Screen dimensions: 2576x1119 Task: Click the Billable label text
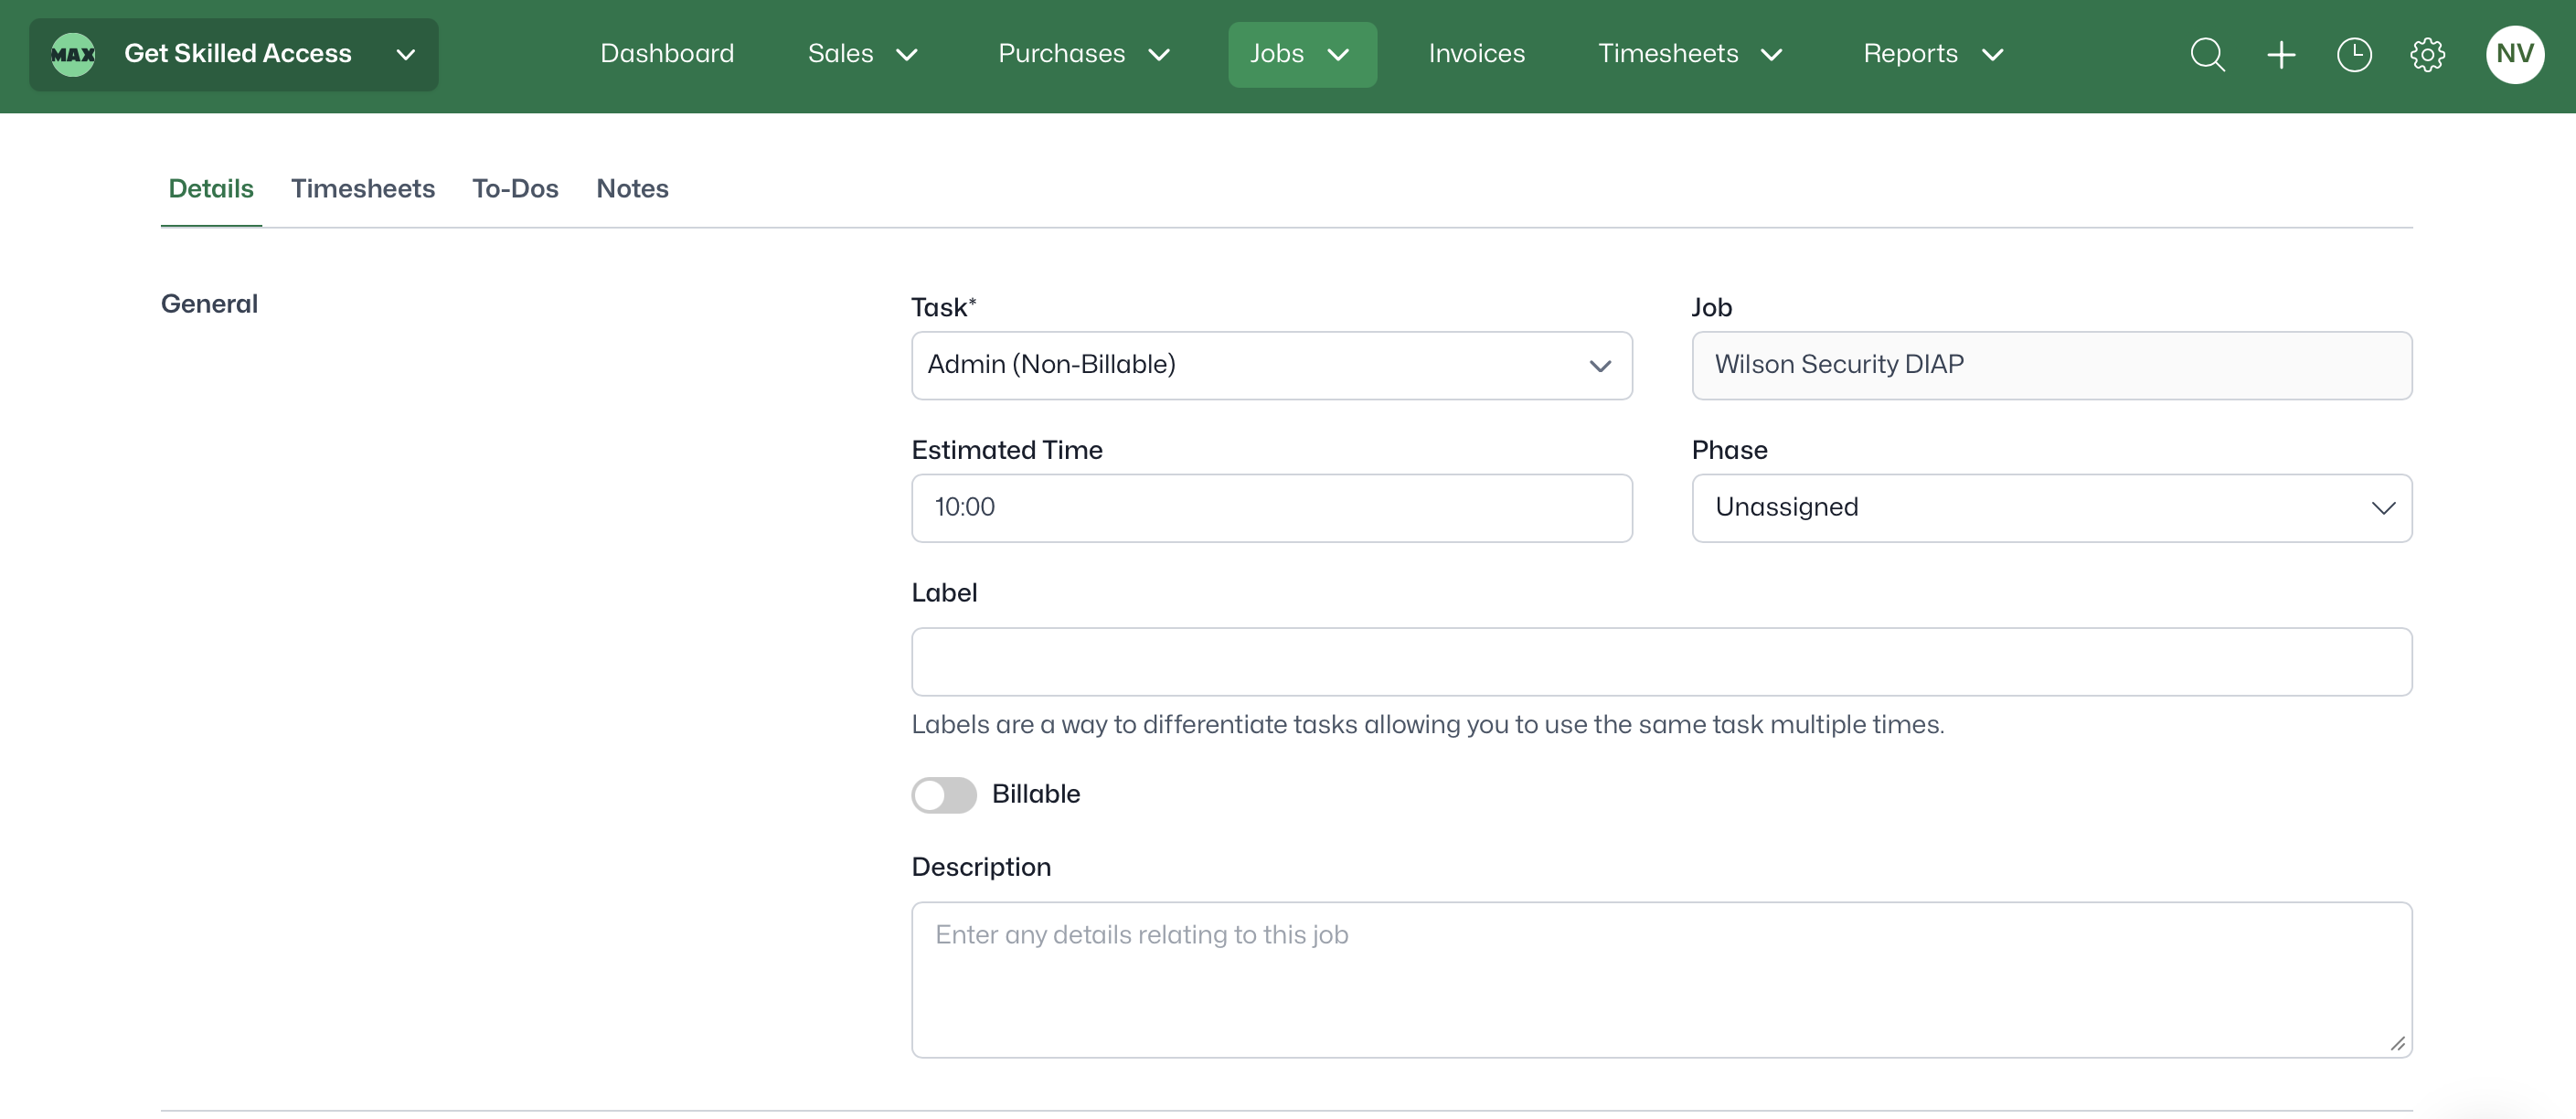click(1035, 794)
